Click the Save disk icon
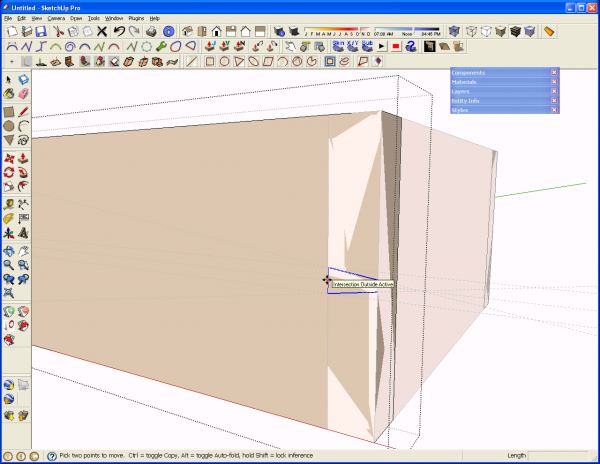This screenshot has height=464, width=600. pyautogui.click(x=41, y=31)
